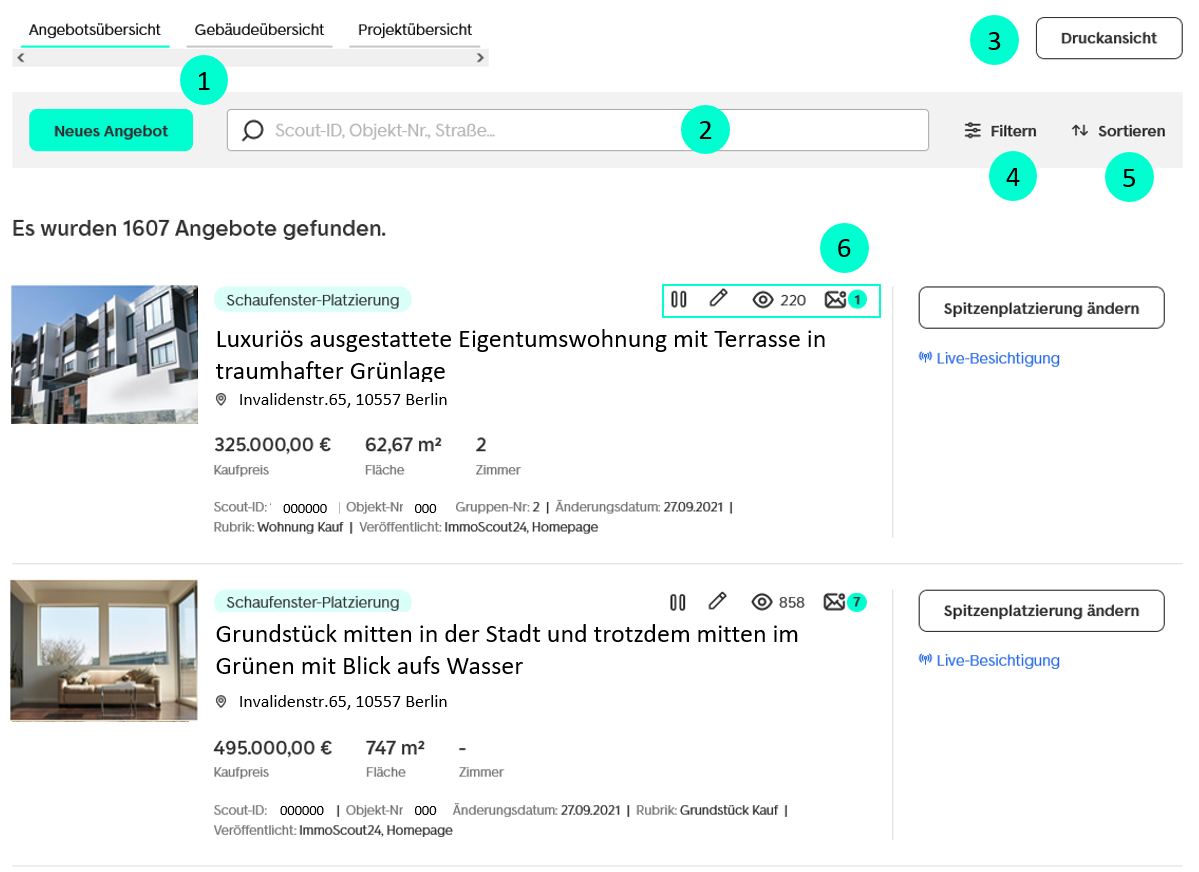Edit the Luxuriös Eigentumswohnung listing via pencil icon
The width and height of the screenshot is (1199, 872).
point(718,298)
